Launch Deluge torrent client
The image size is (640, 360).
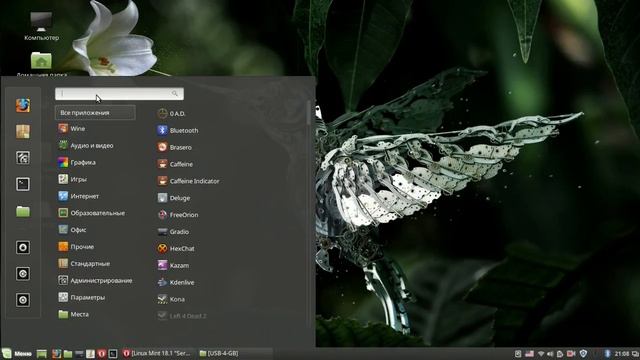pos(174,198)
